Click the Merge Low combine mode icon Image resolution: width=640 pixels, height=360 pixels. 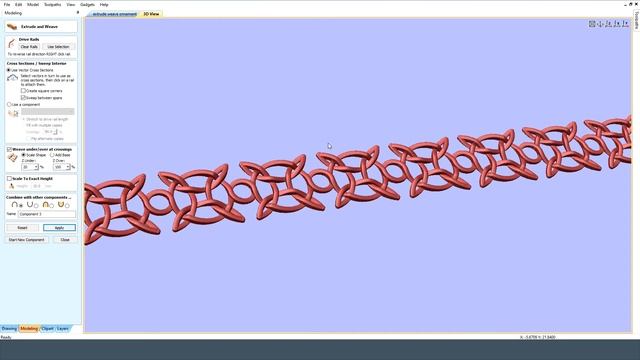point(61,204)
